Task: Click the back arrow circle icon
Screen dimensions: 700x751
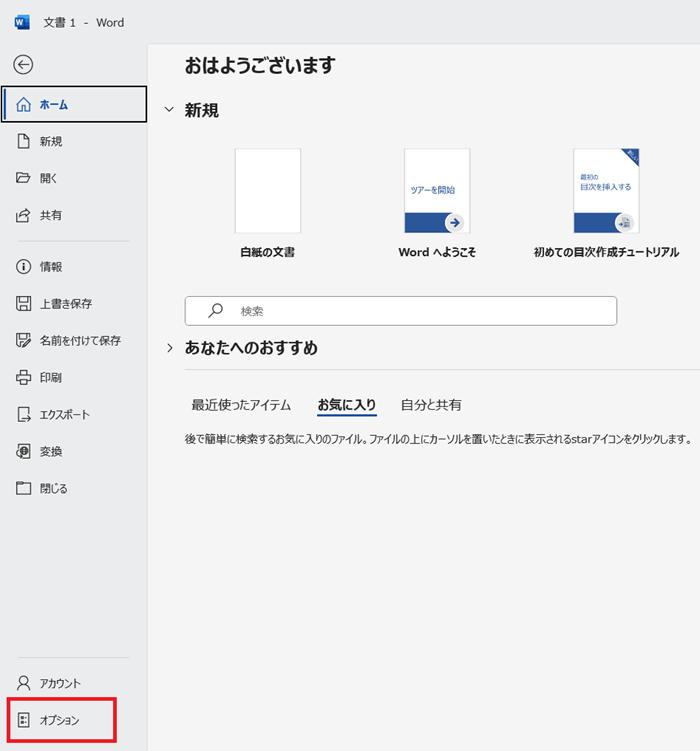Action: point(23,65)
